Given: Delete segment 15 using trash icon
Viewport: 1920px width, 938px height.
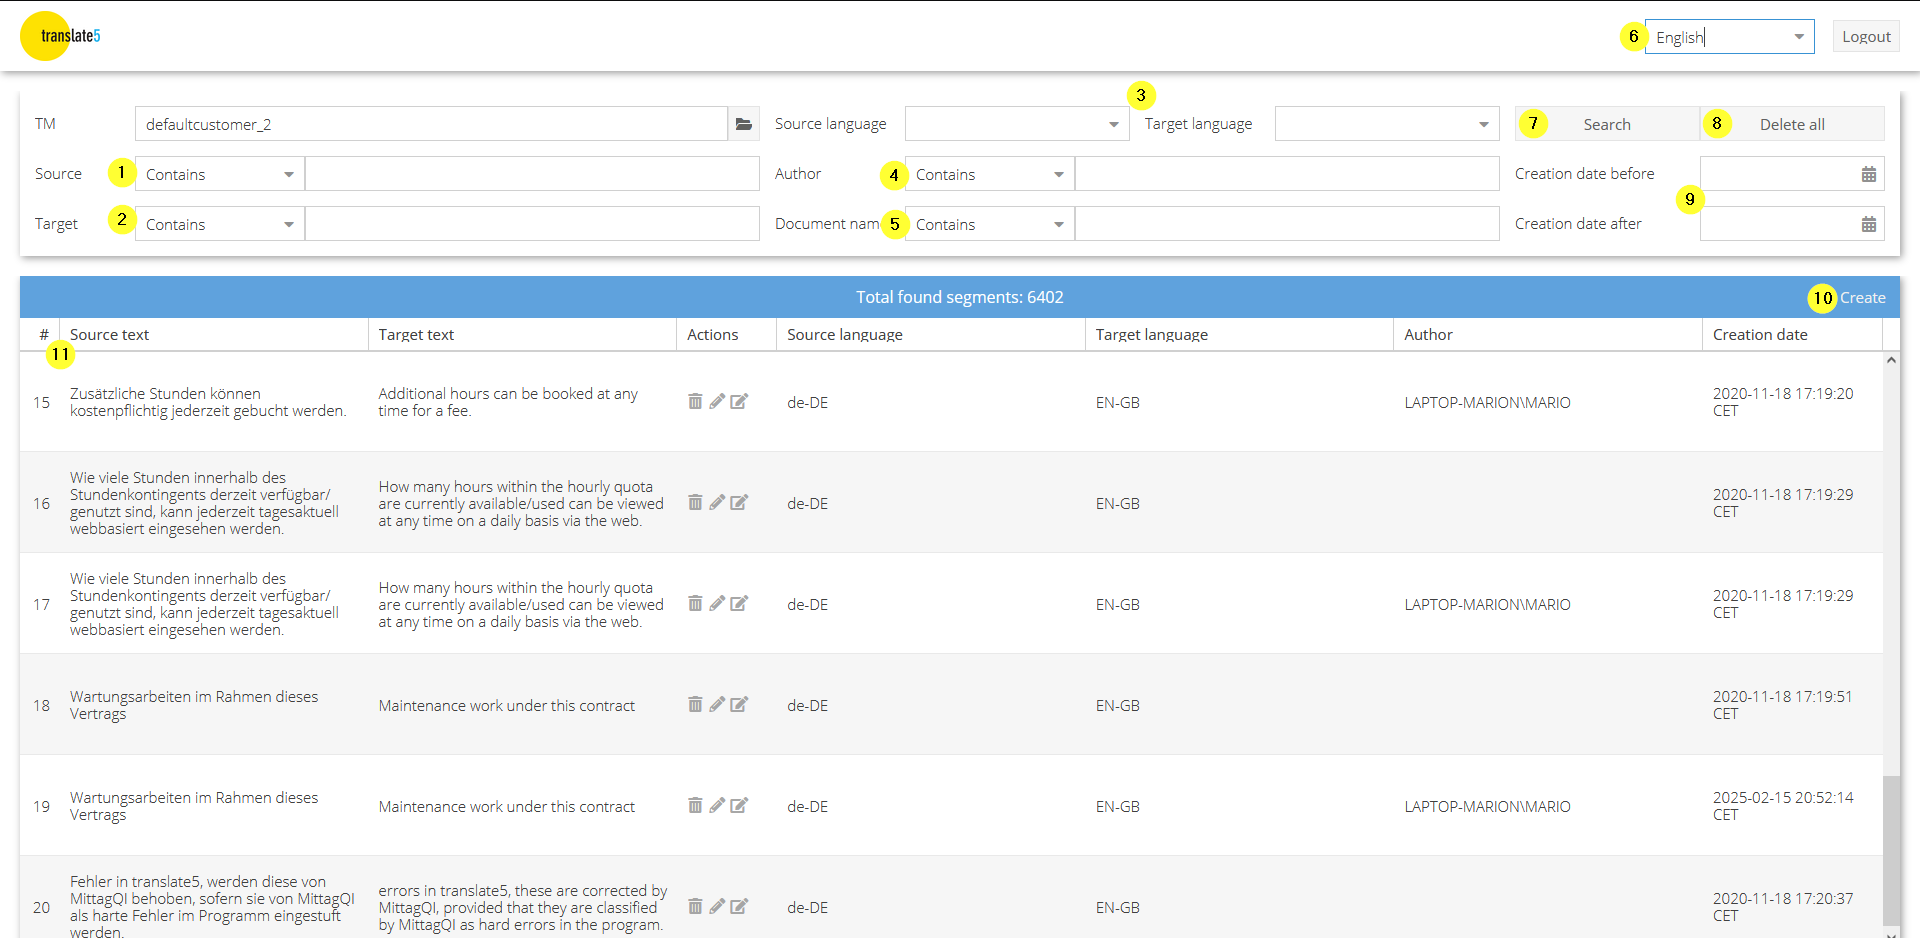Looking at the screenshot, I should 695,401.
